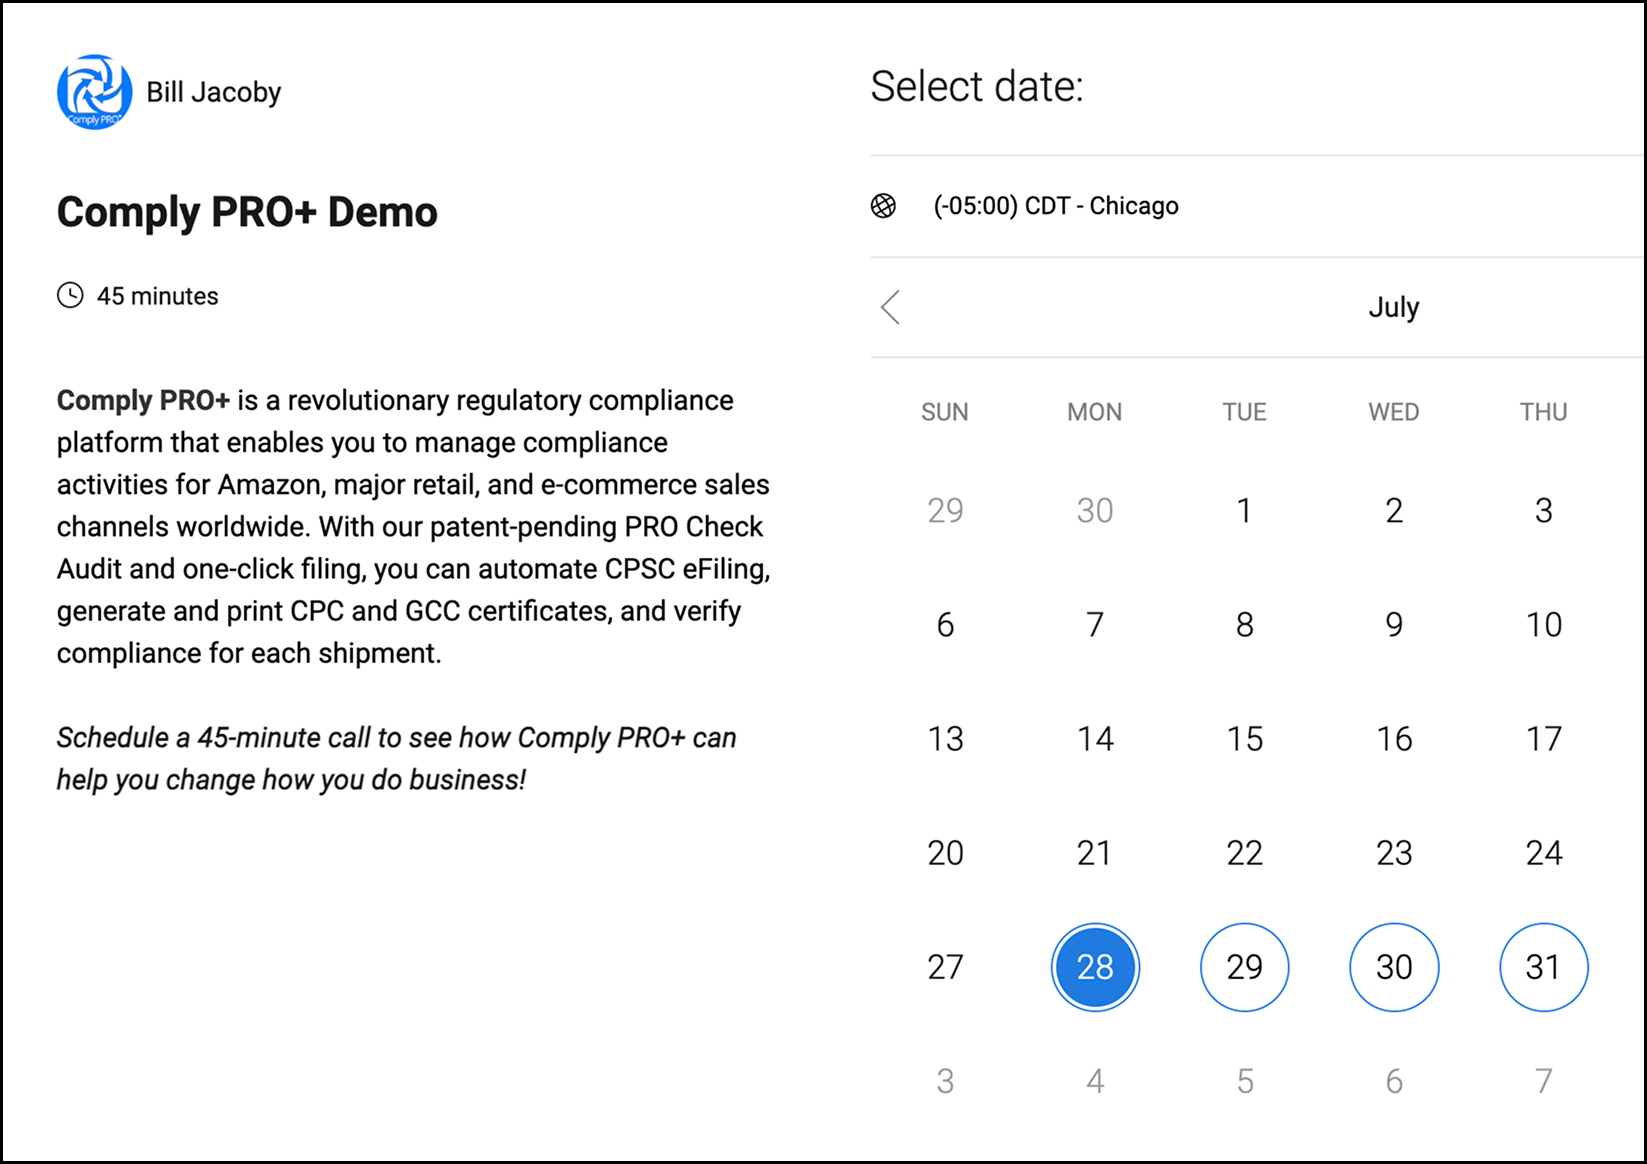Viewport: 1647px width, 1164px height.
Task: Click the Comply PRO logo avatar
Action: 94,92
